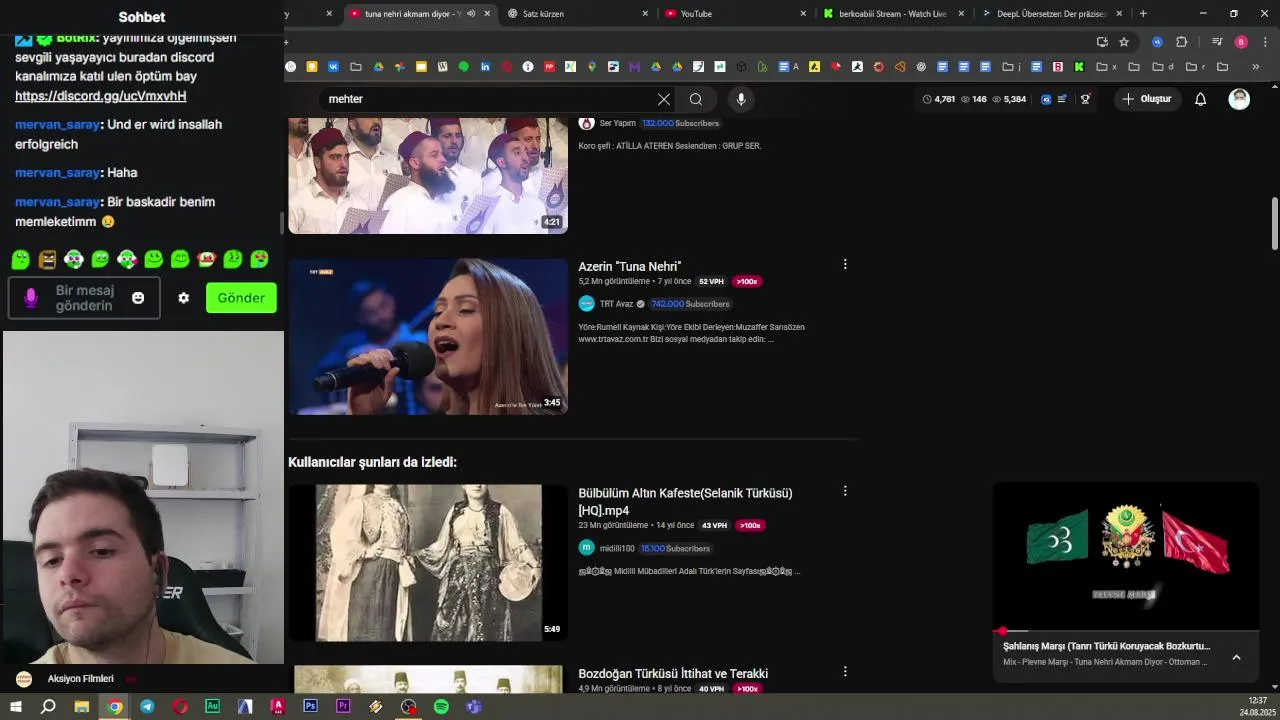Screen dimensions: 1280x720
Task: Open a new browser tab
Action: click(x=1143, y=14)
